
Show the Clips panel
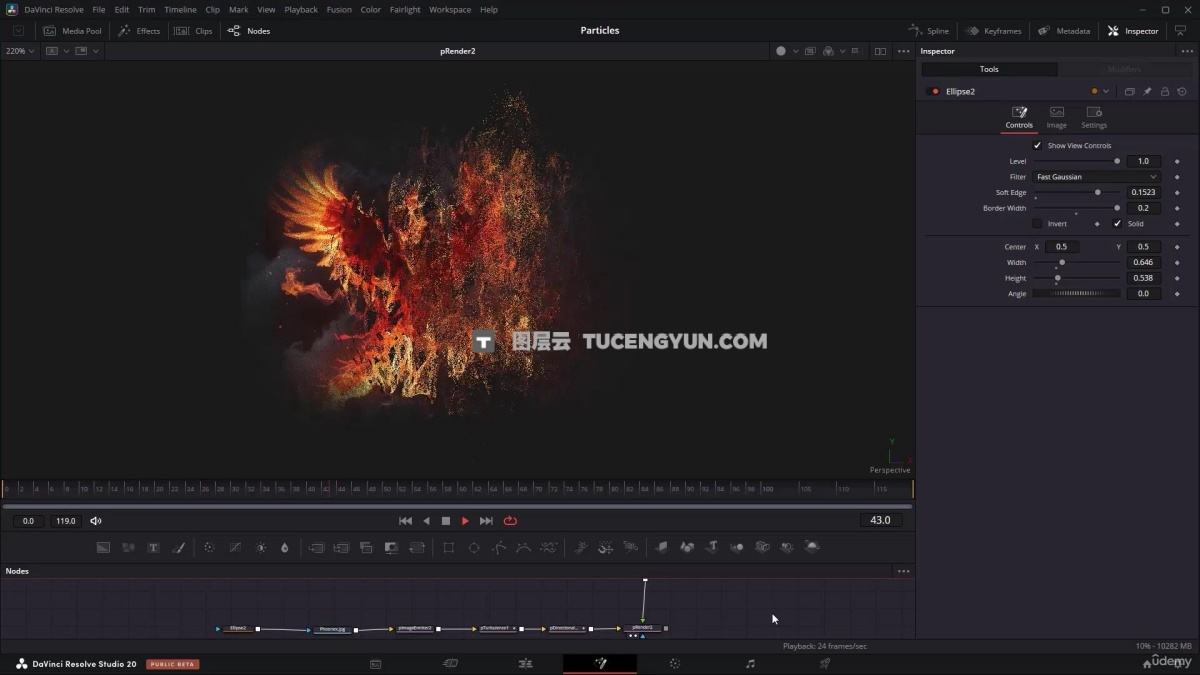coord(193,31)
